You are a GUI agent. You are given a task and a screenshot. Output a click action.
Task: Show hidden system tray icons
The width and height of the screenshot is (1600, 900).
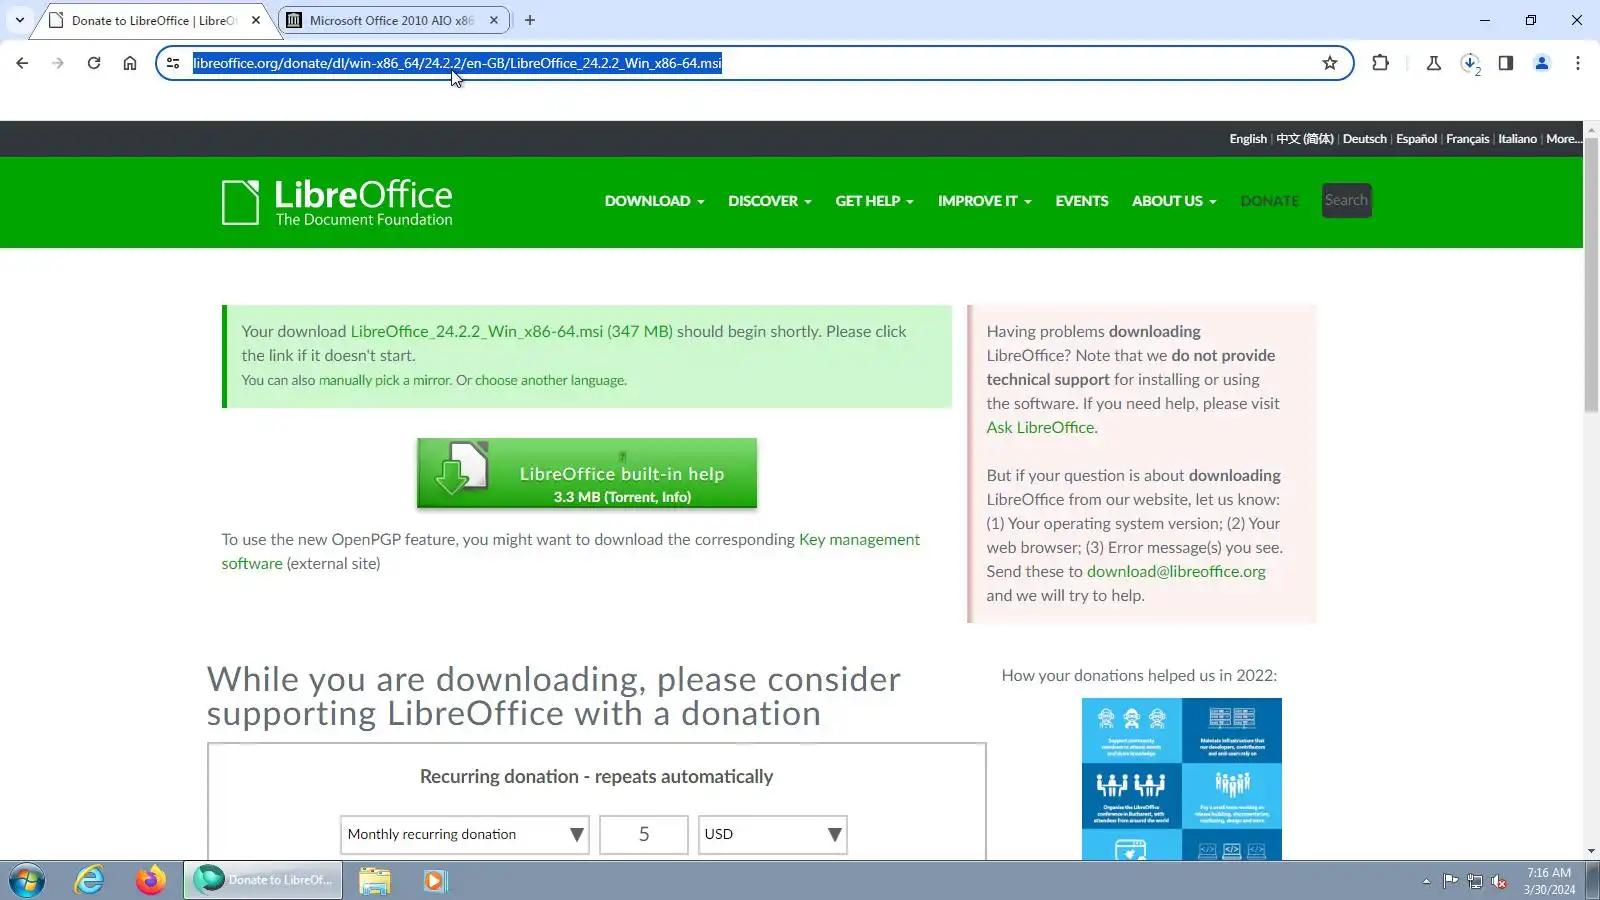1426,881
